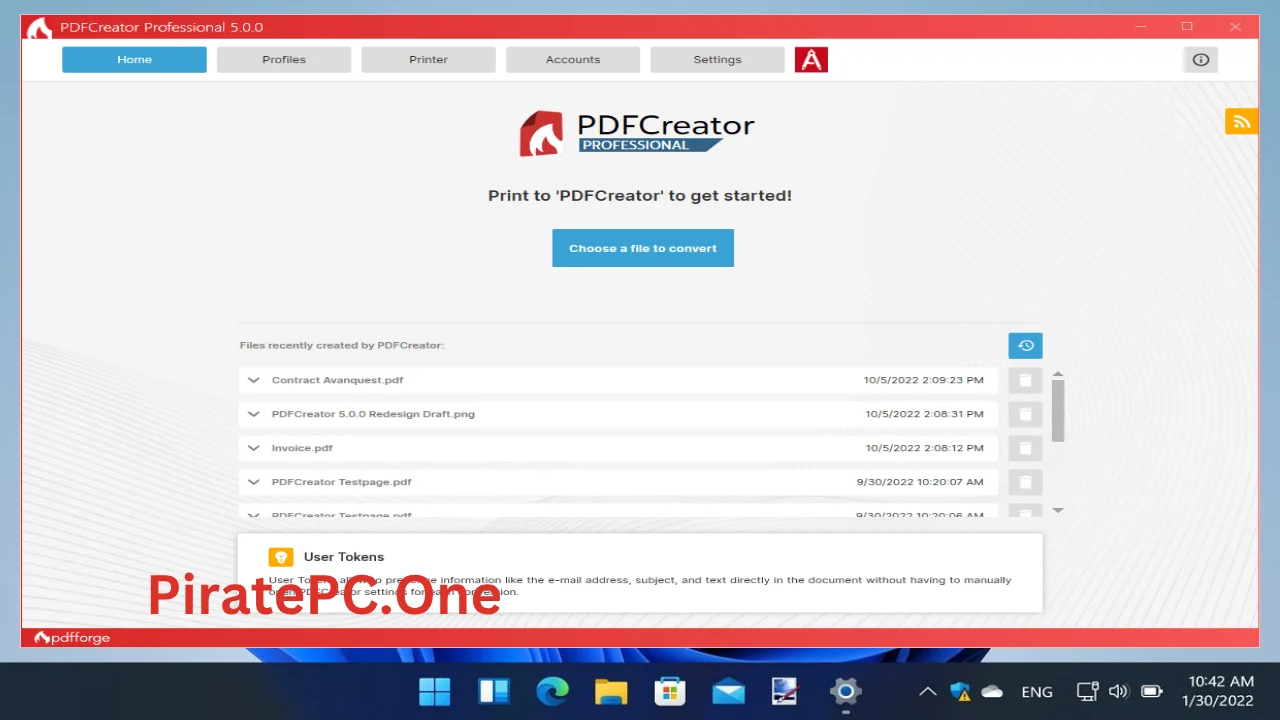The height and width of the screenshot is (720, 1280).
Task: Switch to the Home tab
Action: pyautogui.click(x=134, y=60)
